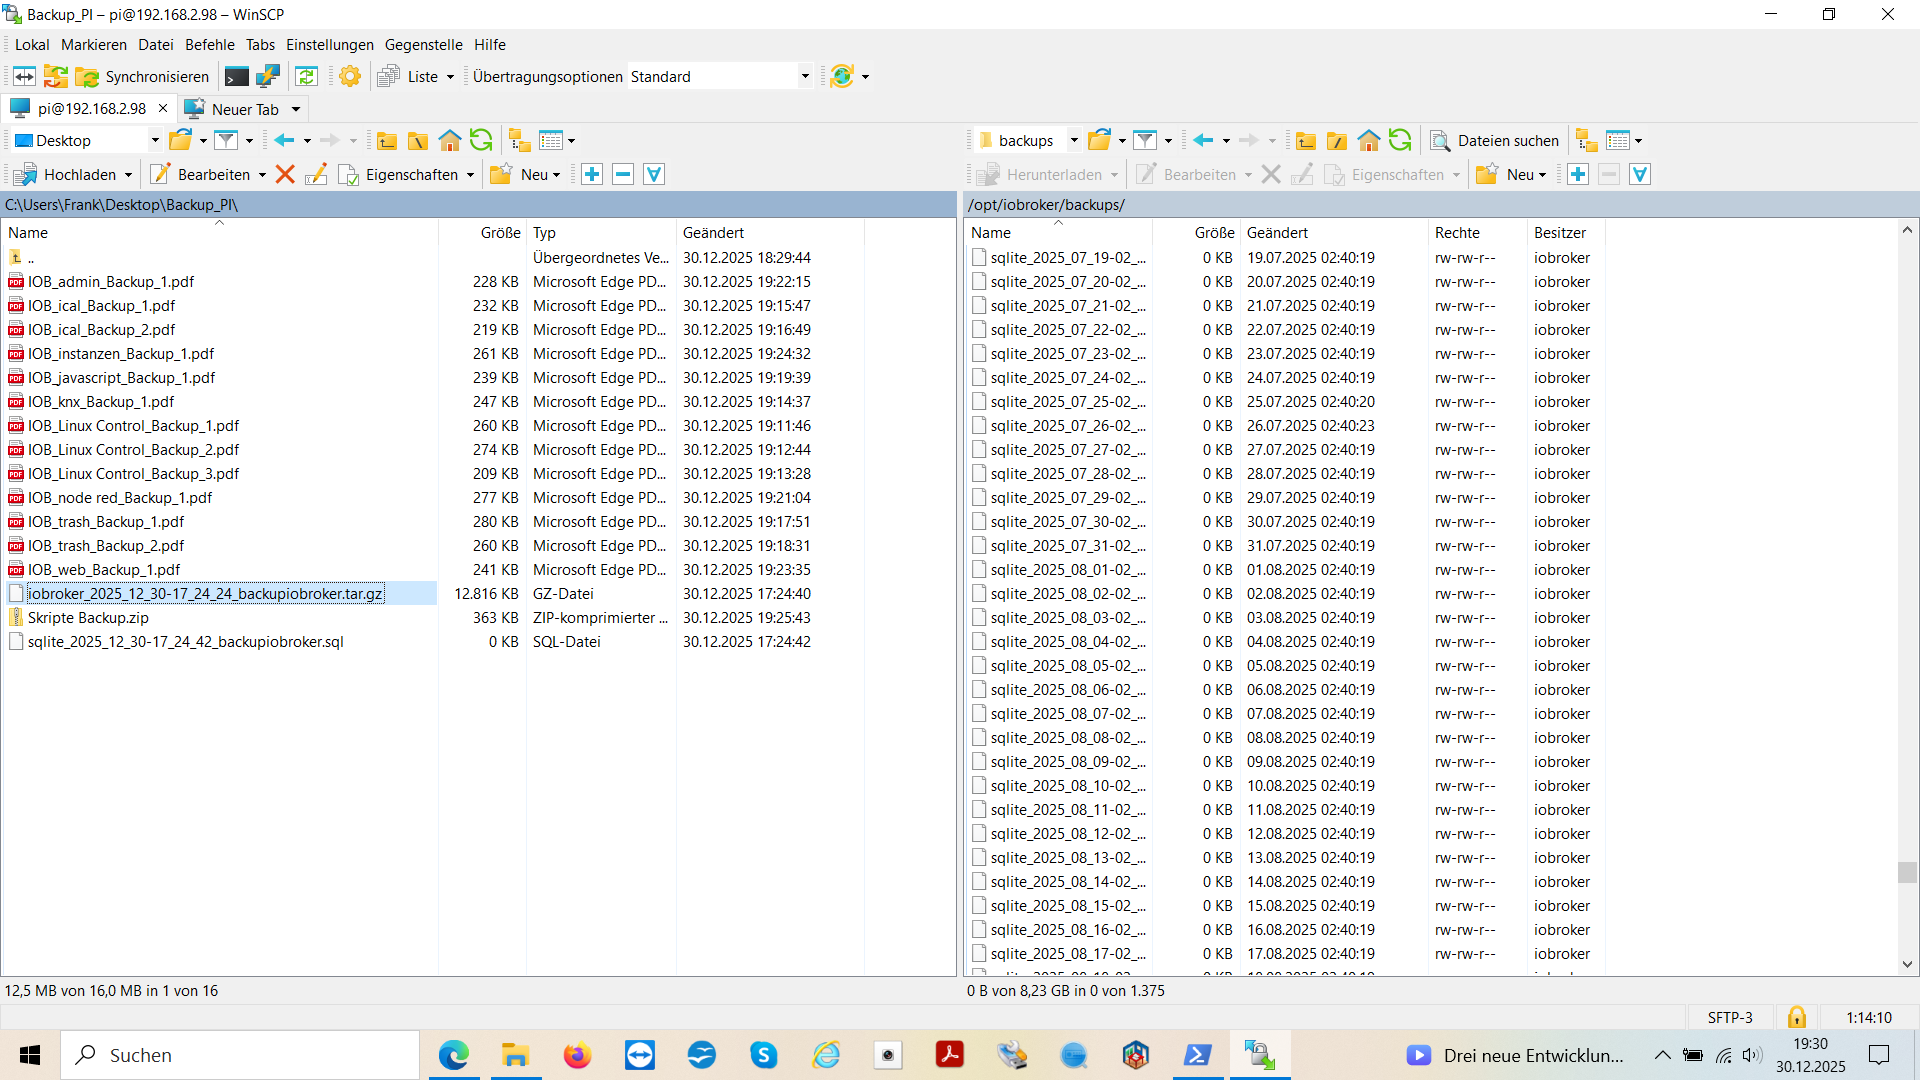Click local parent directory folder icon

pyautogui.click(x=387, y=141)
